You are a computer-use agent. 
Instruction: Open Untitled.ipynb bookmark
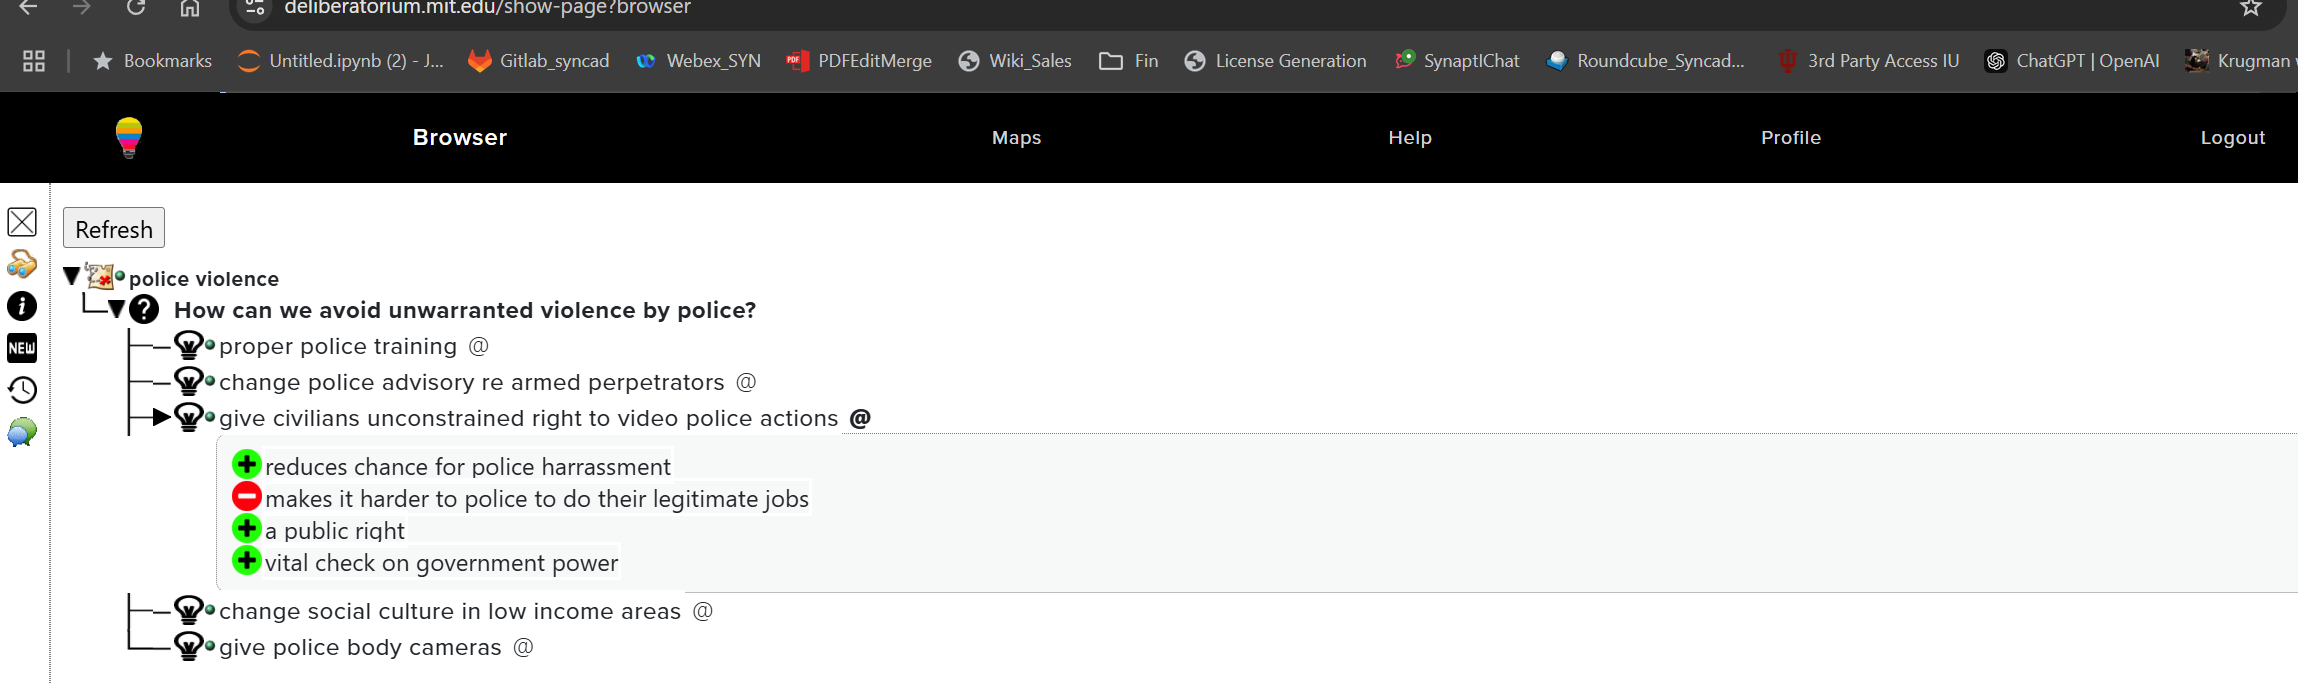pyautogui.click(x=341, y=61)
